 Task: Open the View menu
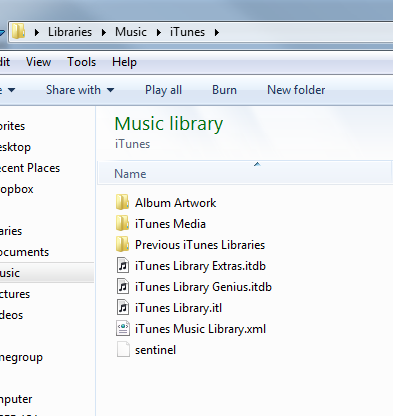(x=38, y=62)
